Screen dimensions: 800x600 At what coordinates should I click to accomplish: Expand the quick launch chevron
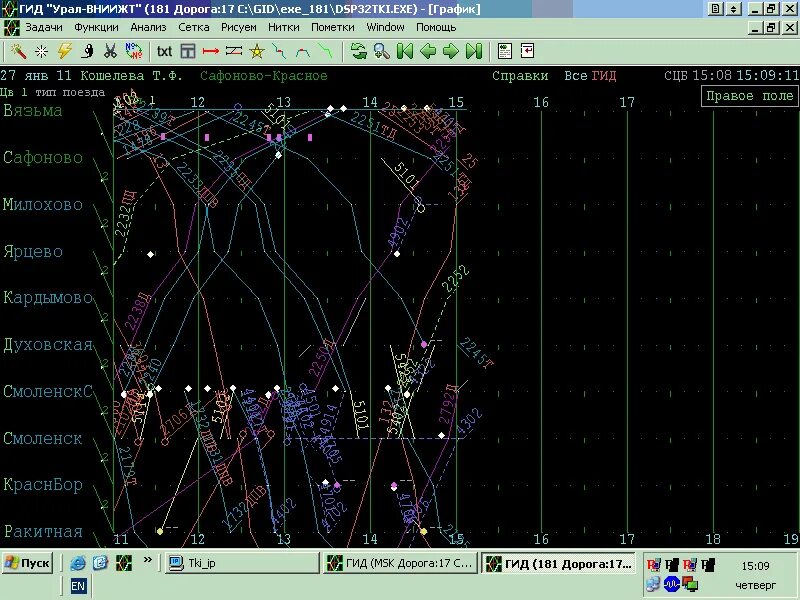[x=147, y=560]
